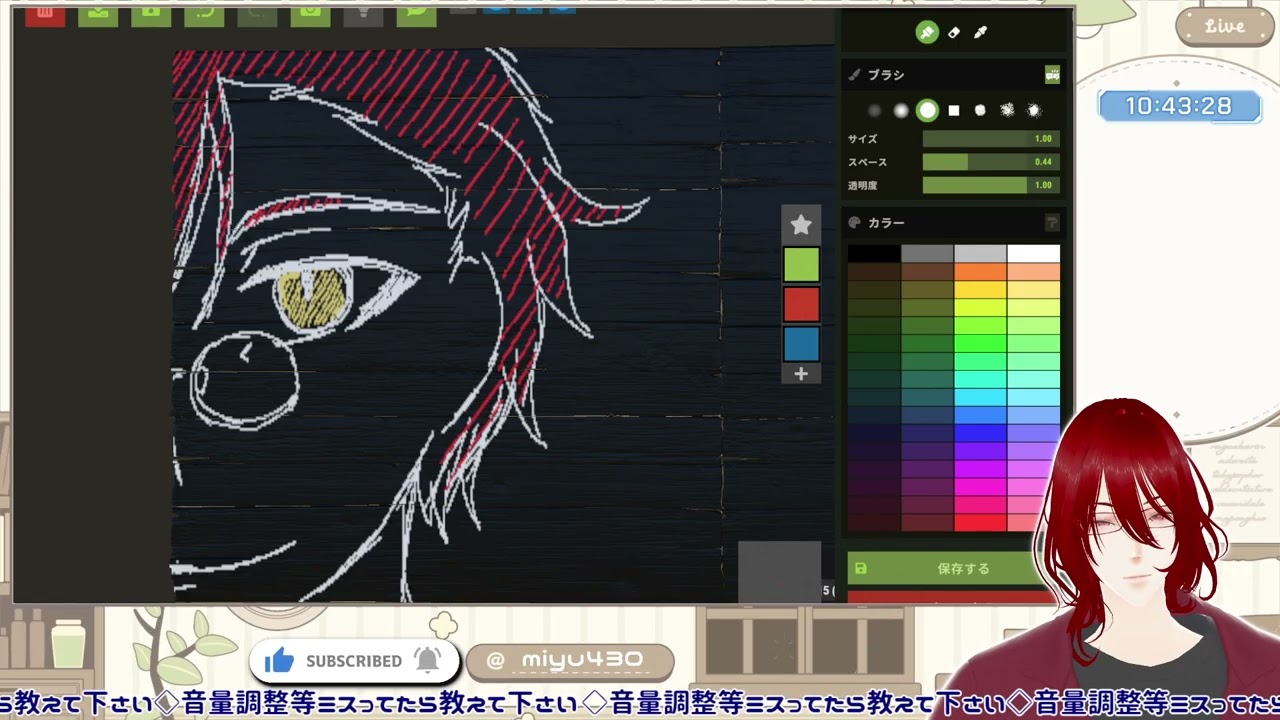Pick the blue favorite color swatch
Viewport: 1280px width, 720px height.
pyautogui.click(x=801, y=344)
